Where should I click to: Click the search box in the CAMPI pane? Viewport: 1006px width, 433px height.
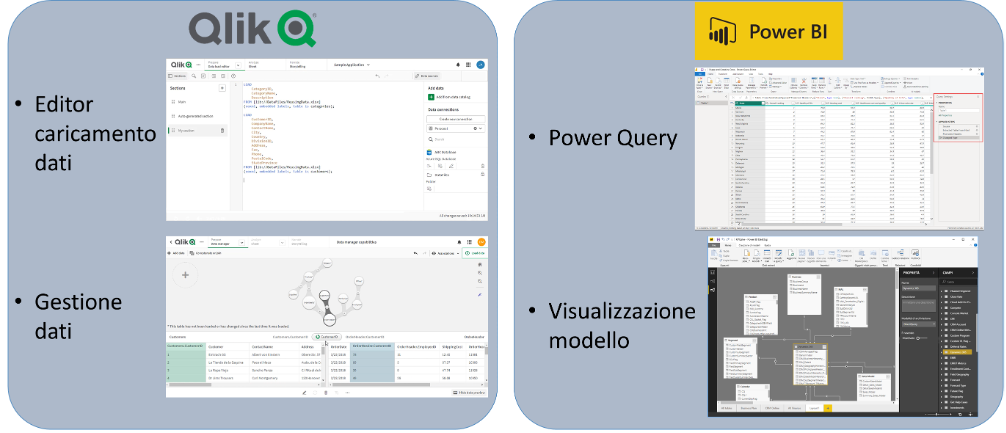[x=959, y=282]
